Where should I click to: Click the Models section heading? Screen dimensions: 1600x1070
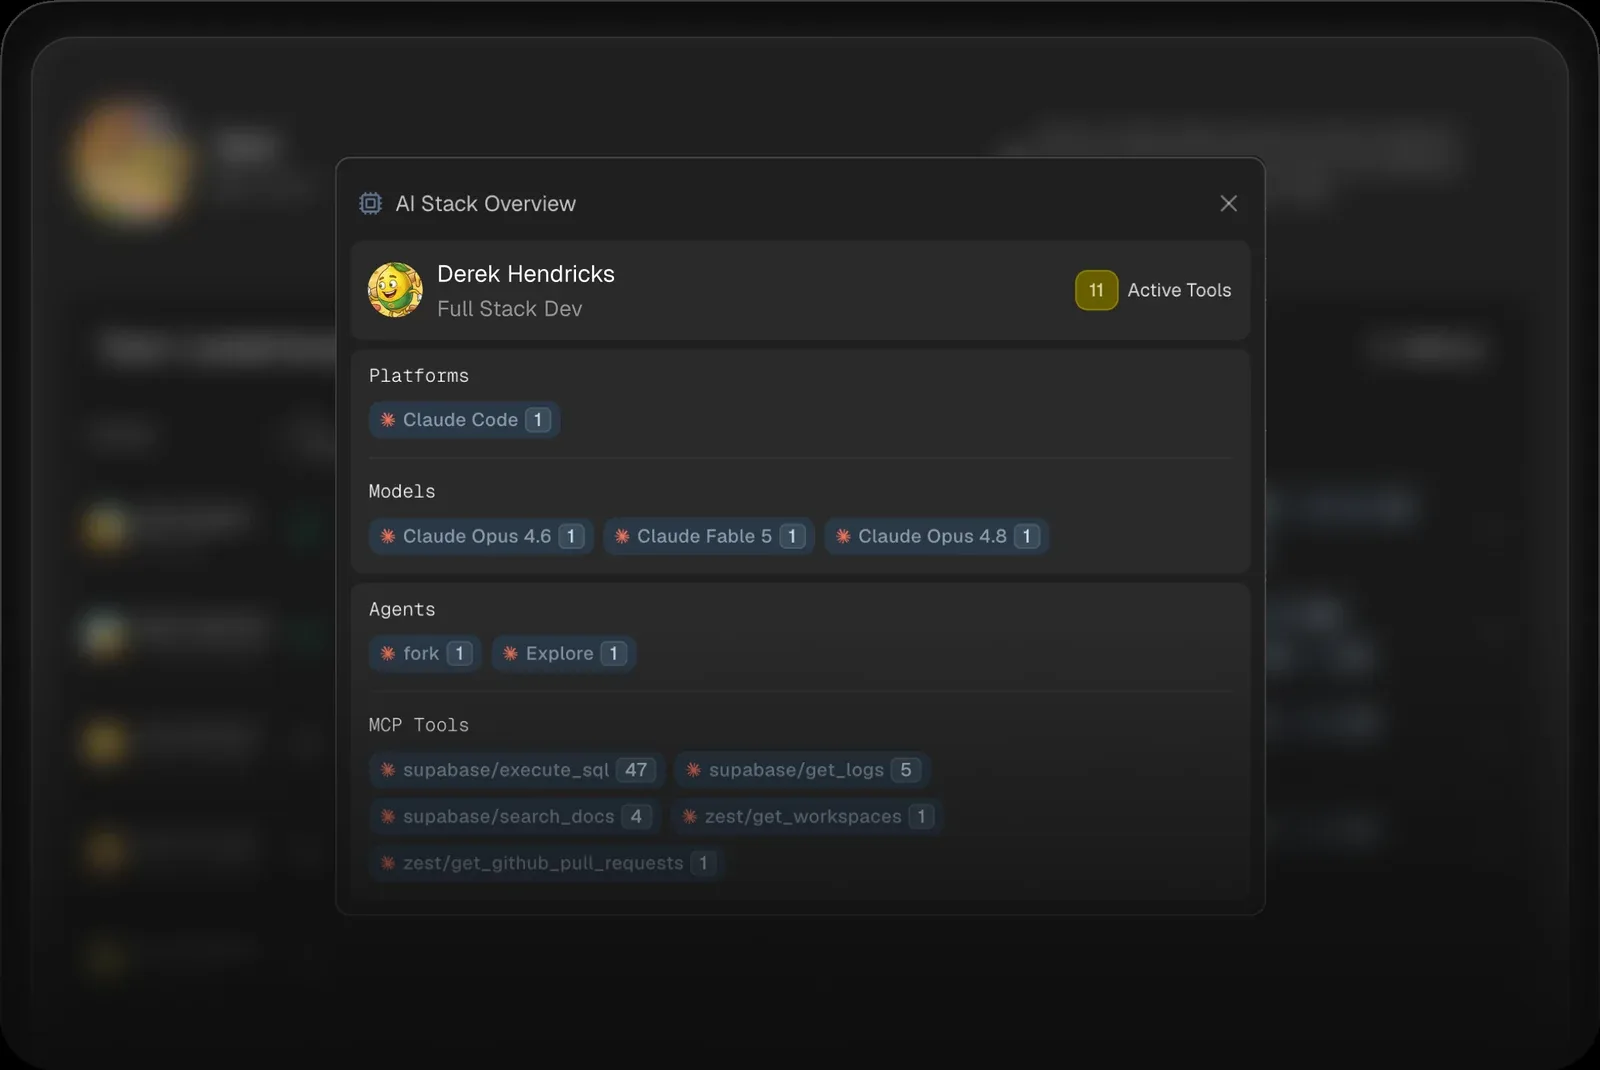[x=402, y=492]
